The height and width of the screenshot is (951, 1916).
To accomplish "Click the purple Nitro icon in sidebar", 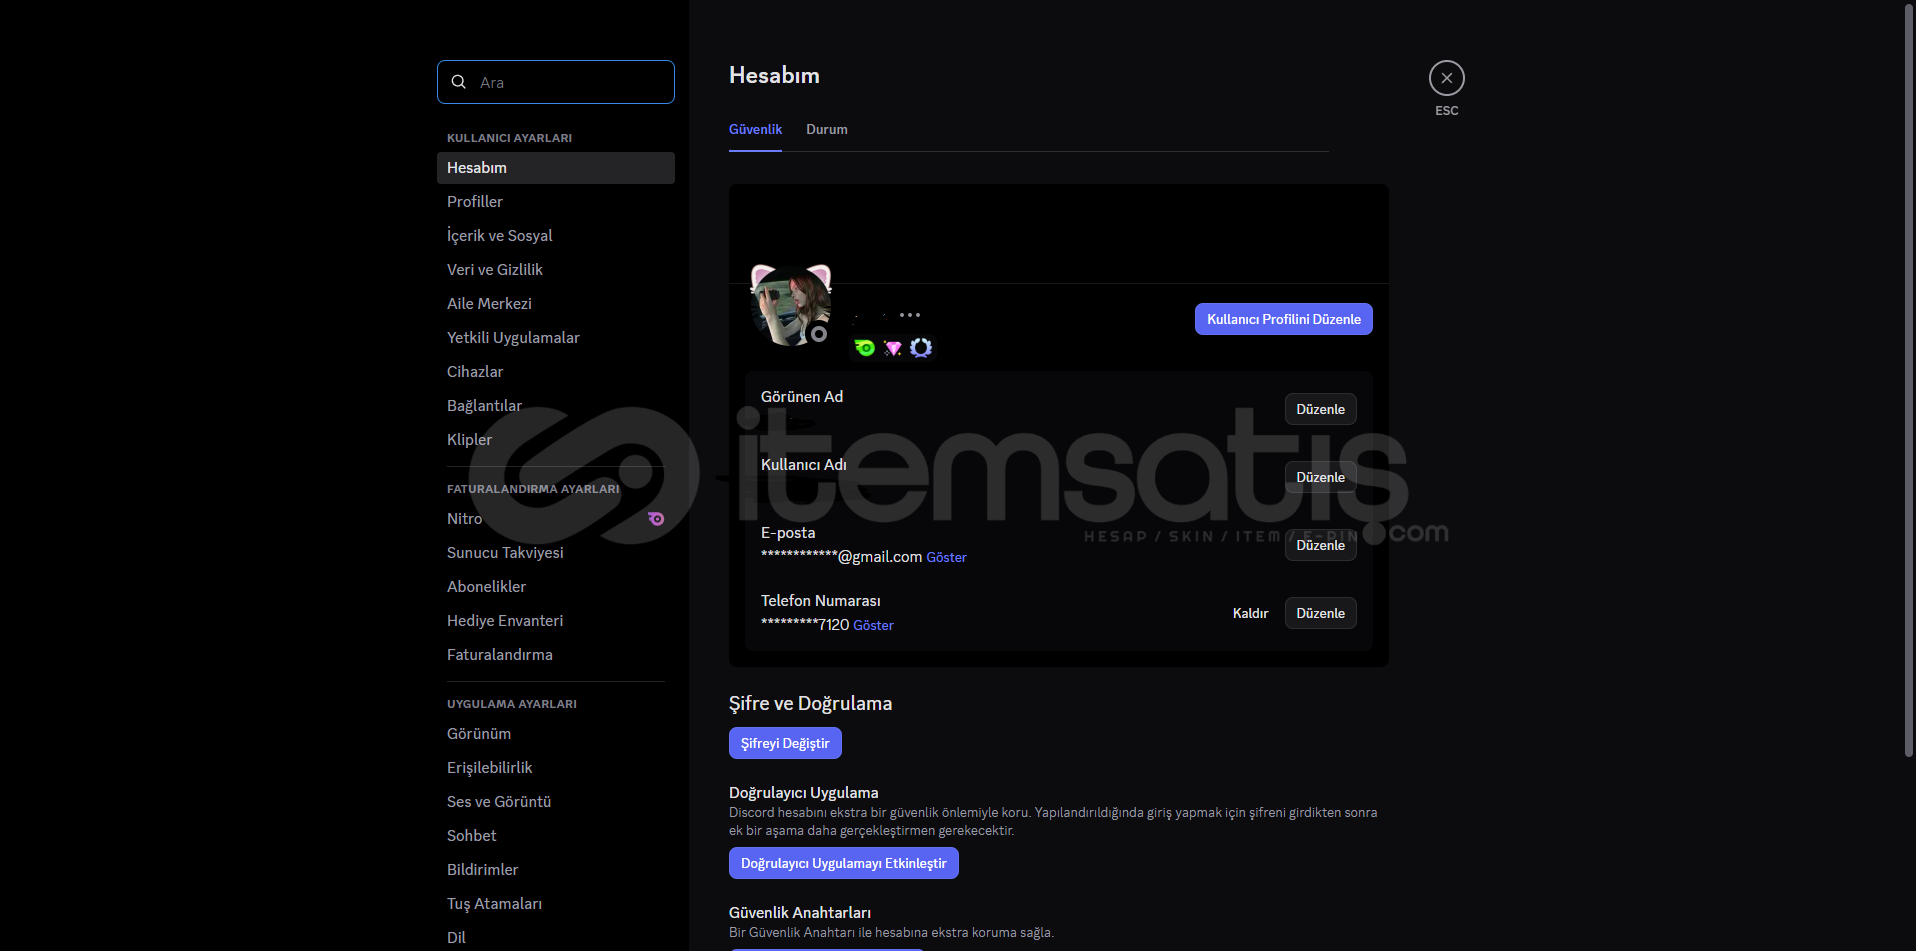I will pos(656,519).
